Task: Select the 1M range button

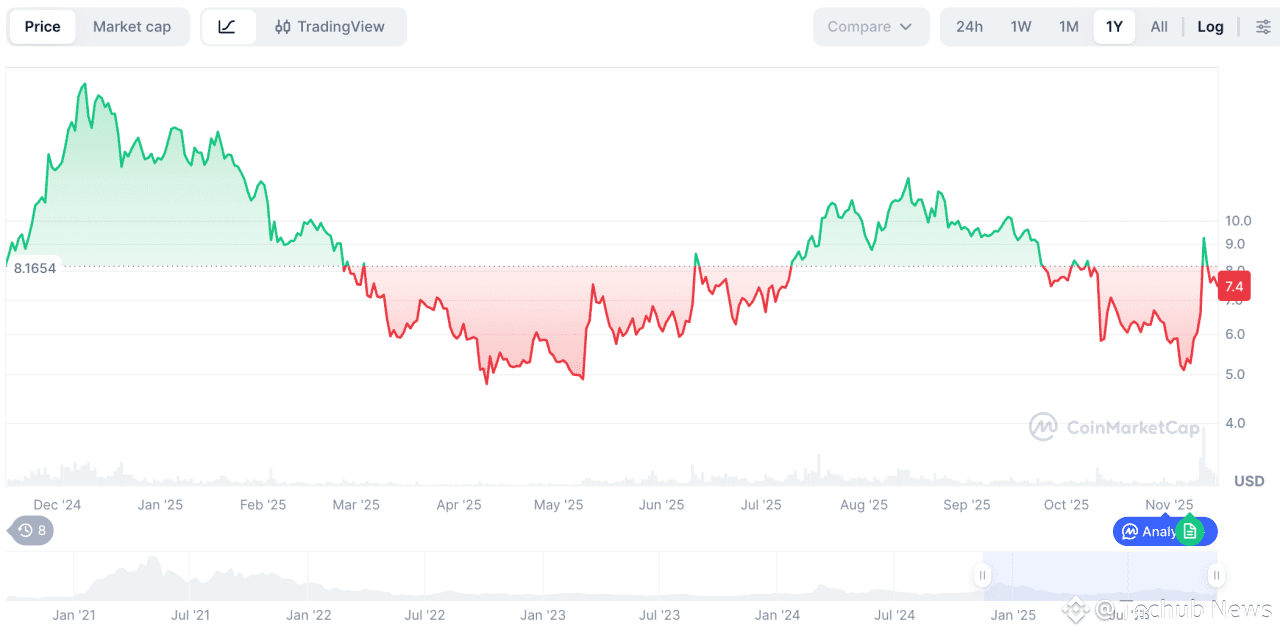Action: (x=1069, y=27)
